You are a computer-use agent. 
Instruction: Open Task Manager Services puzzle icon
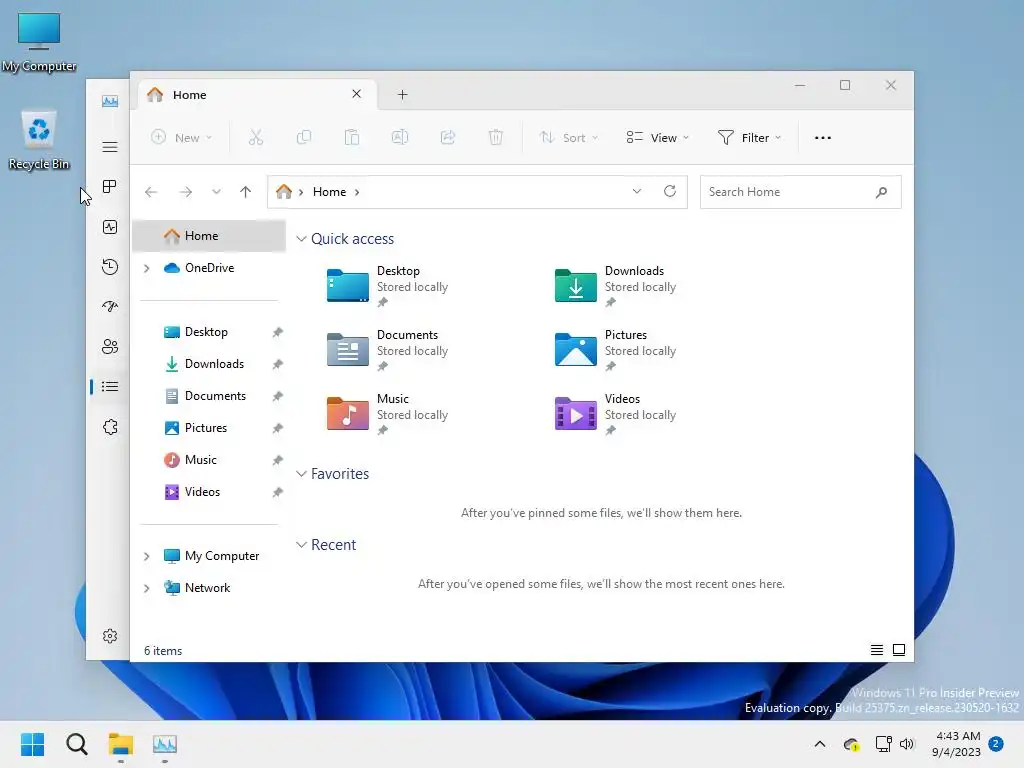click(x=110, y=426)
